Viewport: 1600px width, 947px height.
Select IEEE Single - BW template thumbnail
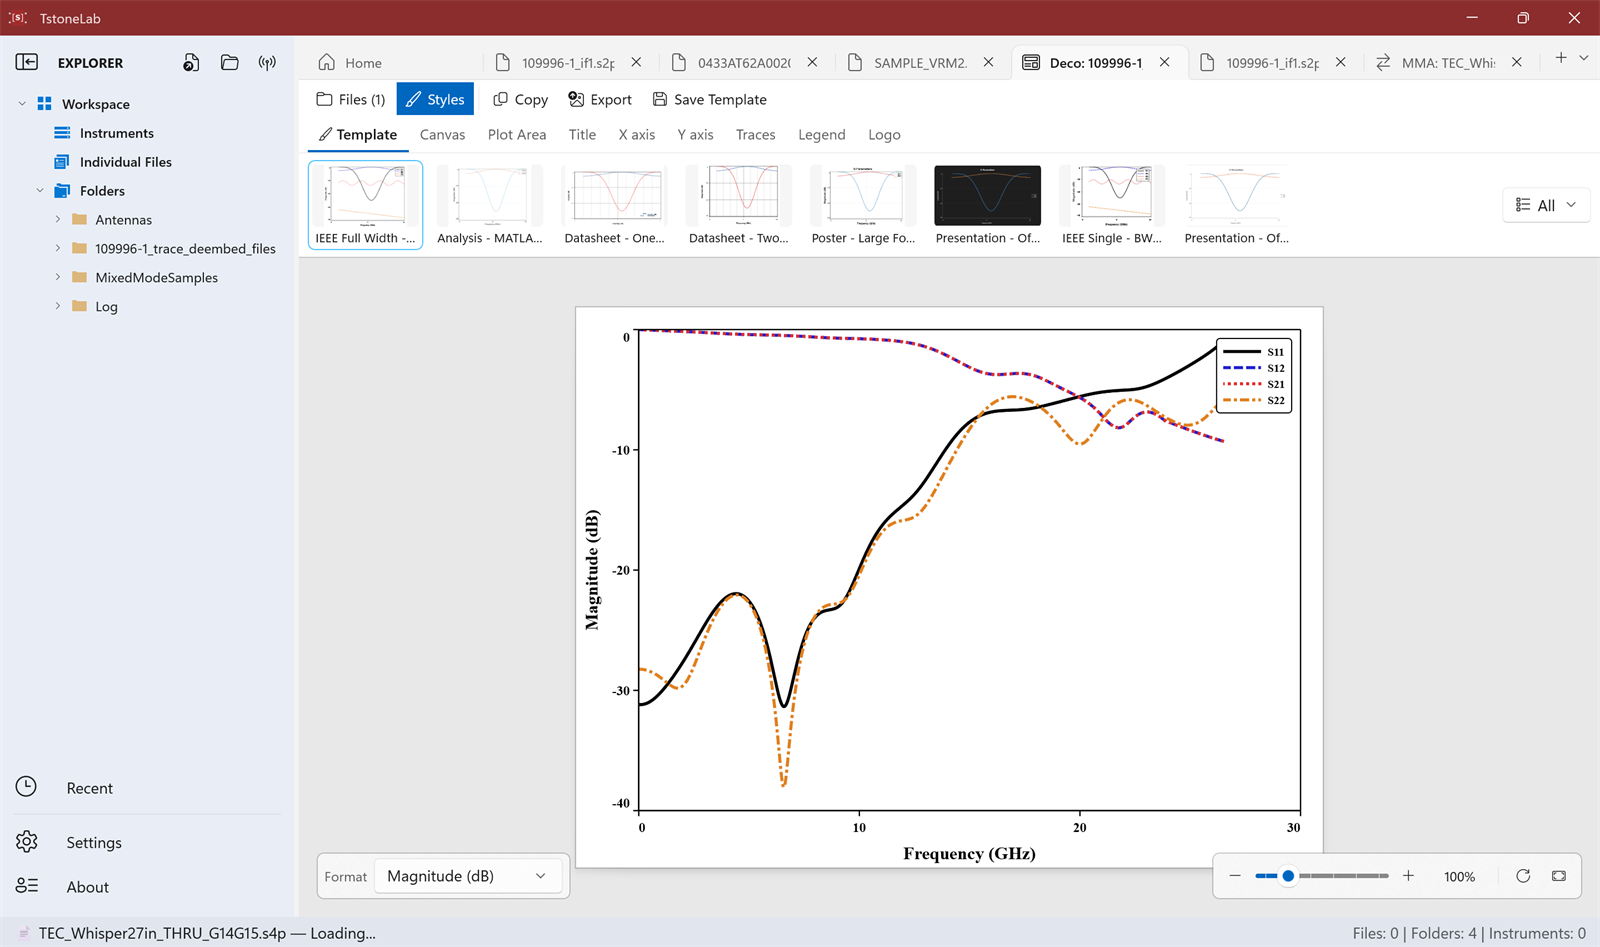[1112, 205]
